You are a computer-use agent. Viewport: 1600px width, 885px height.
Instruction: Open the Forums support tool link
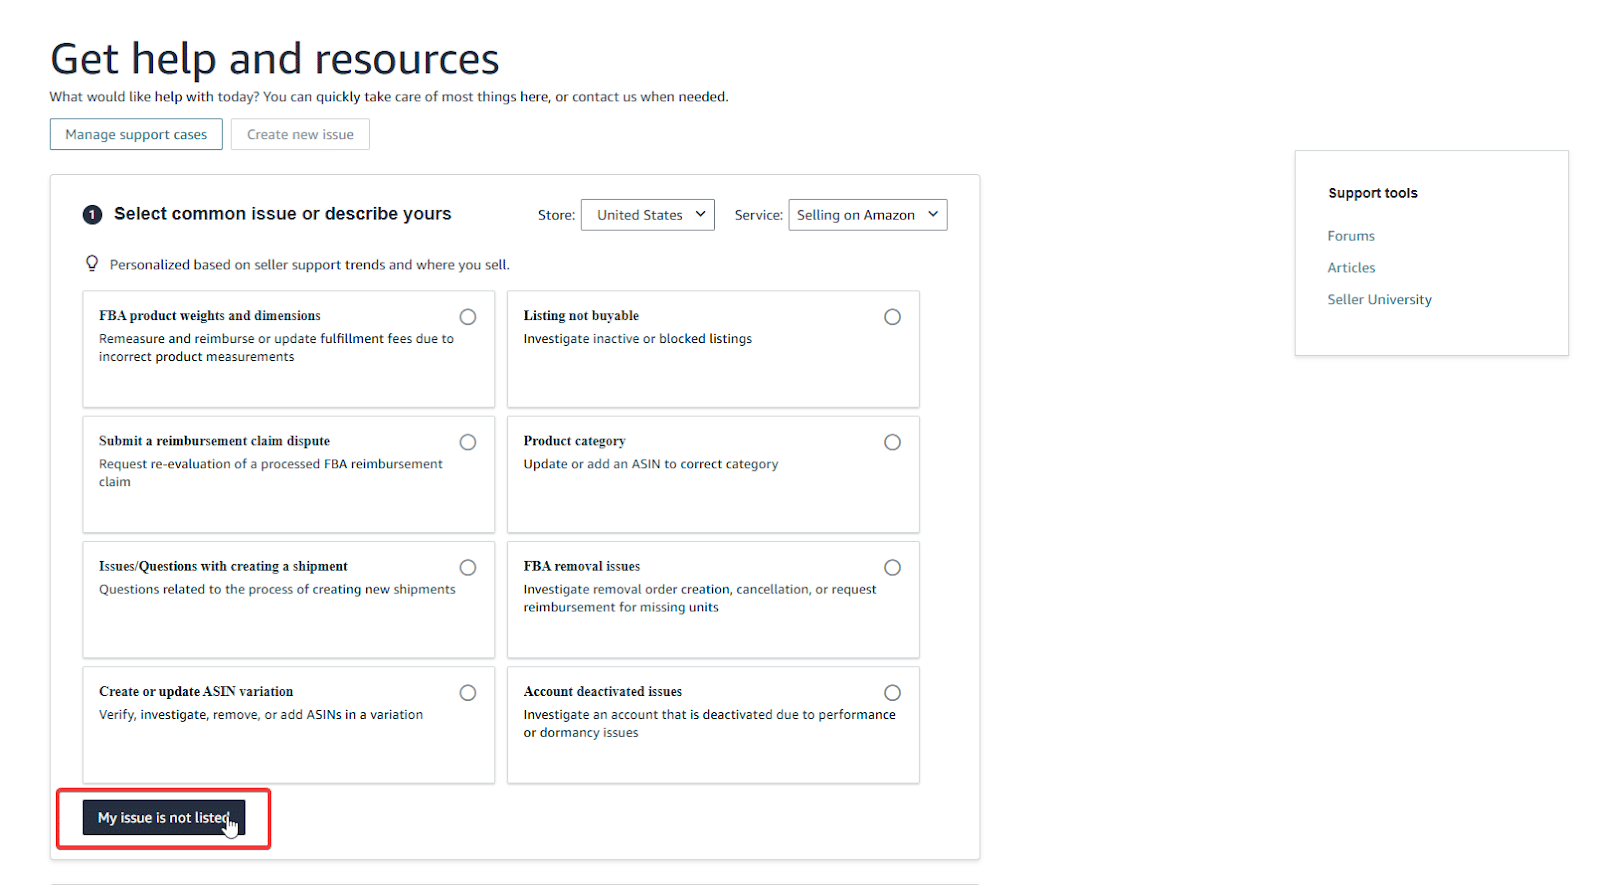1350,236
